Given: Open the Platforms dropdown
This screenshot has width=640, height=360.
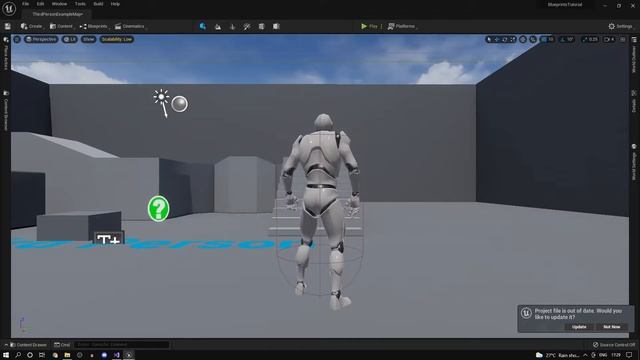Looking at the screenshot, I should pyautogui.click(x=402, y=27).
